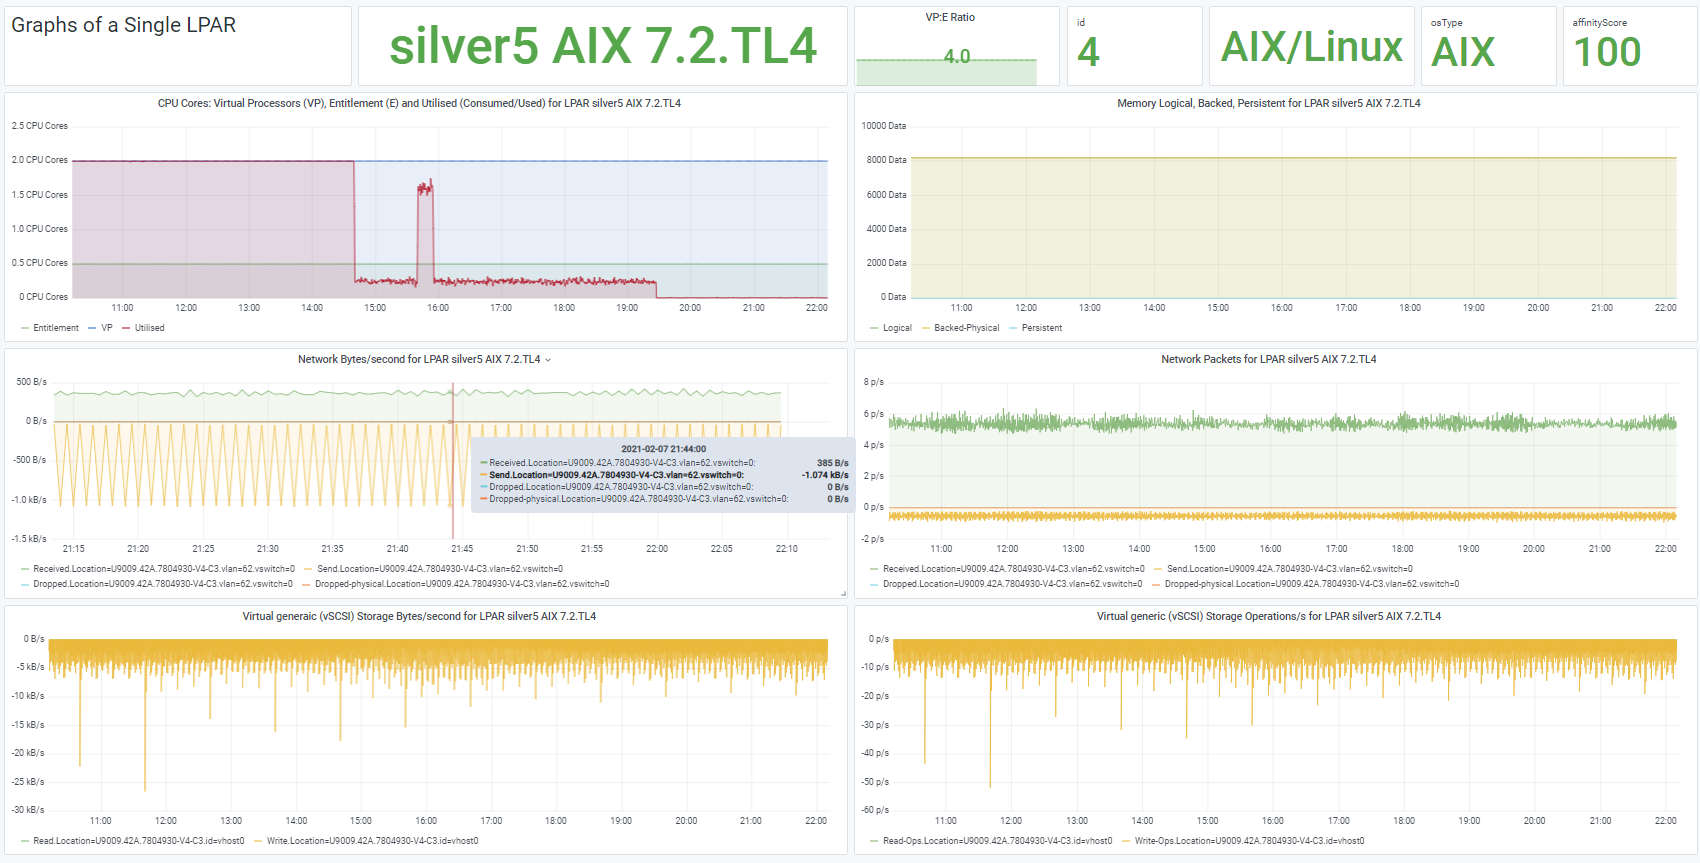Click the 21:45 time label on Network Bytes chart
Screen dimensions: 1700x863
[x=462, y=549]
